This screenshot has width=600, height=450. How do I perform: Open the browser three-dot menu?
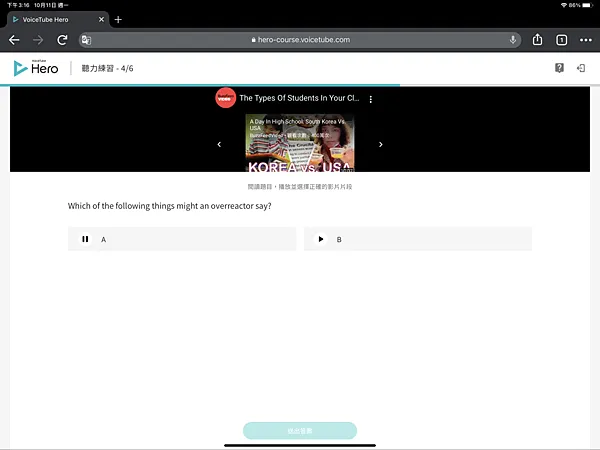coord(585,40)
